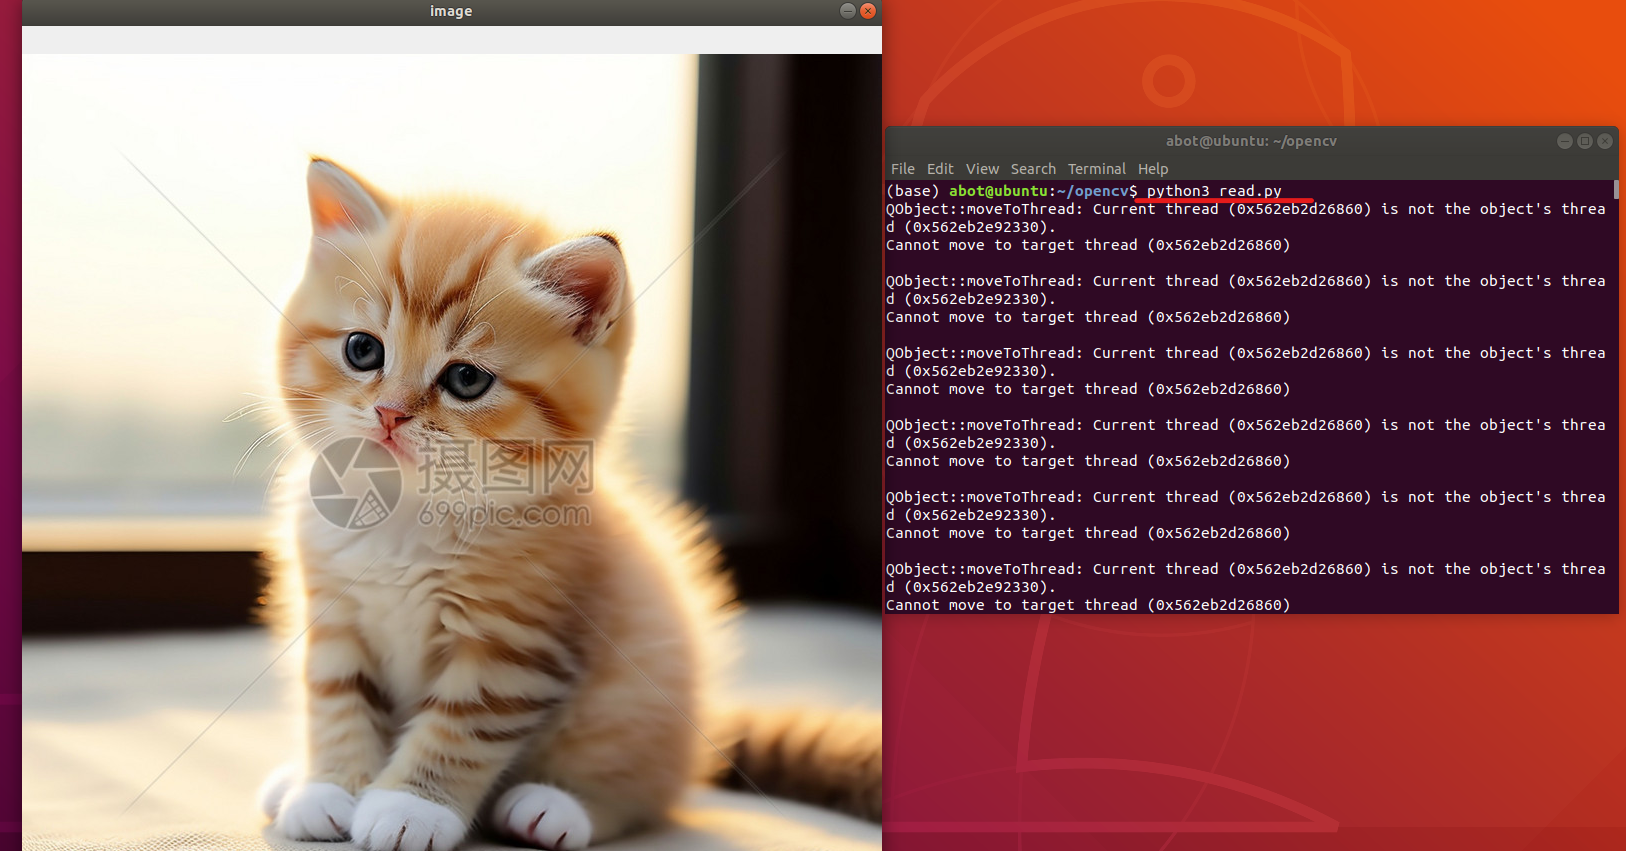Close the terminal window
The image size is (1626, 851).
click(1605, 141)
